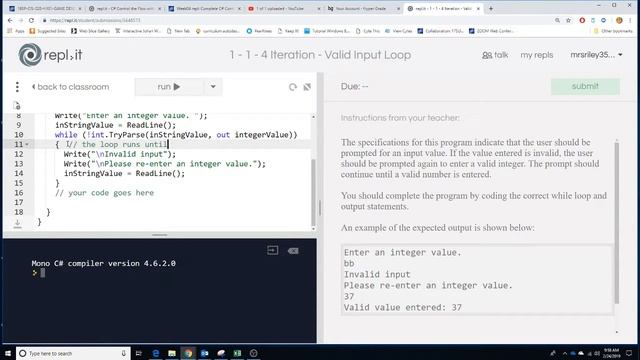The image size is (640, 360).
Task: Open Task View on taskbar
Action: 138,353
